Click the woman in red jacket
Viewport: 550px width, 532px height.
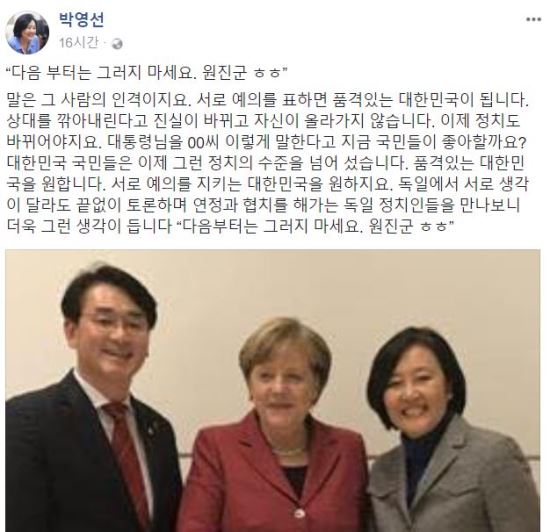[277, 424]
